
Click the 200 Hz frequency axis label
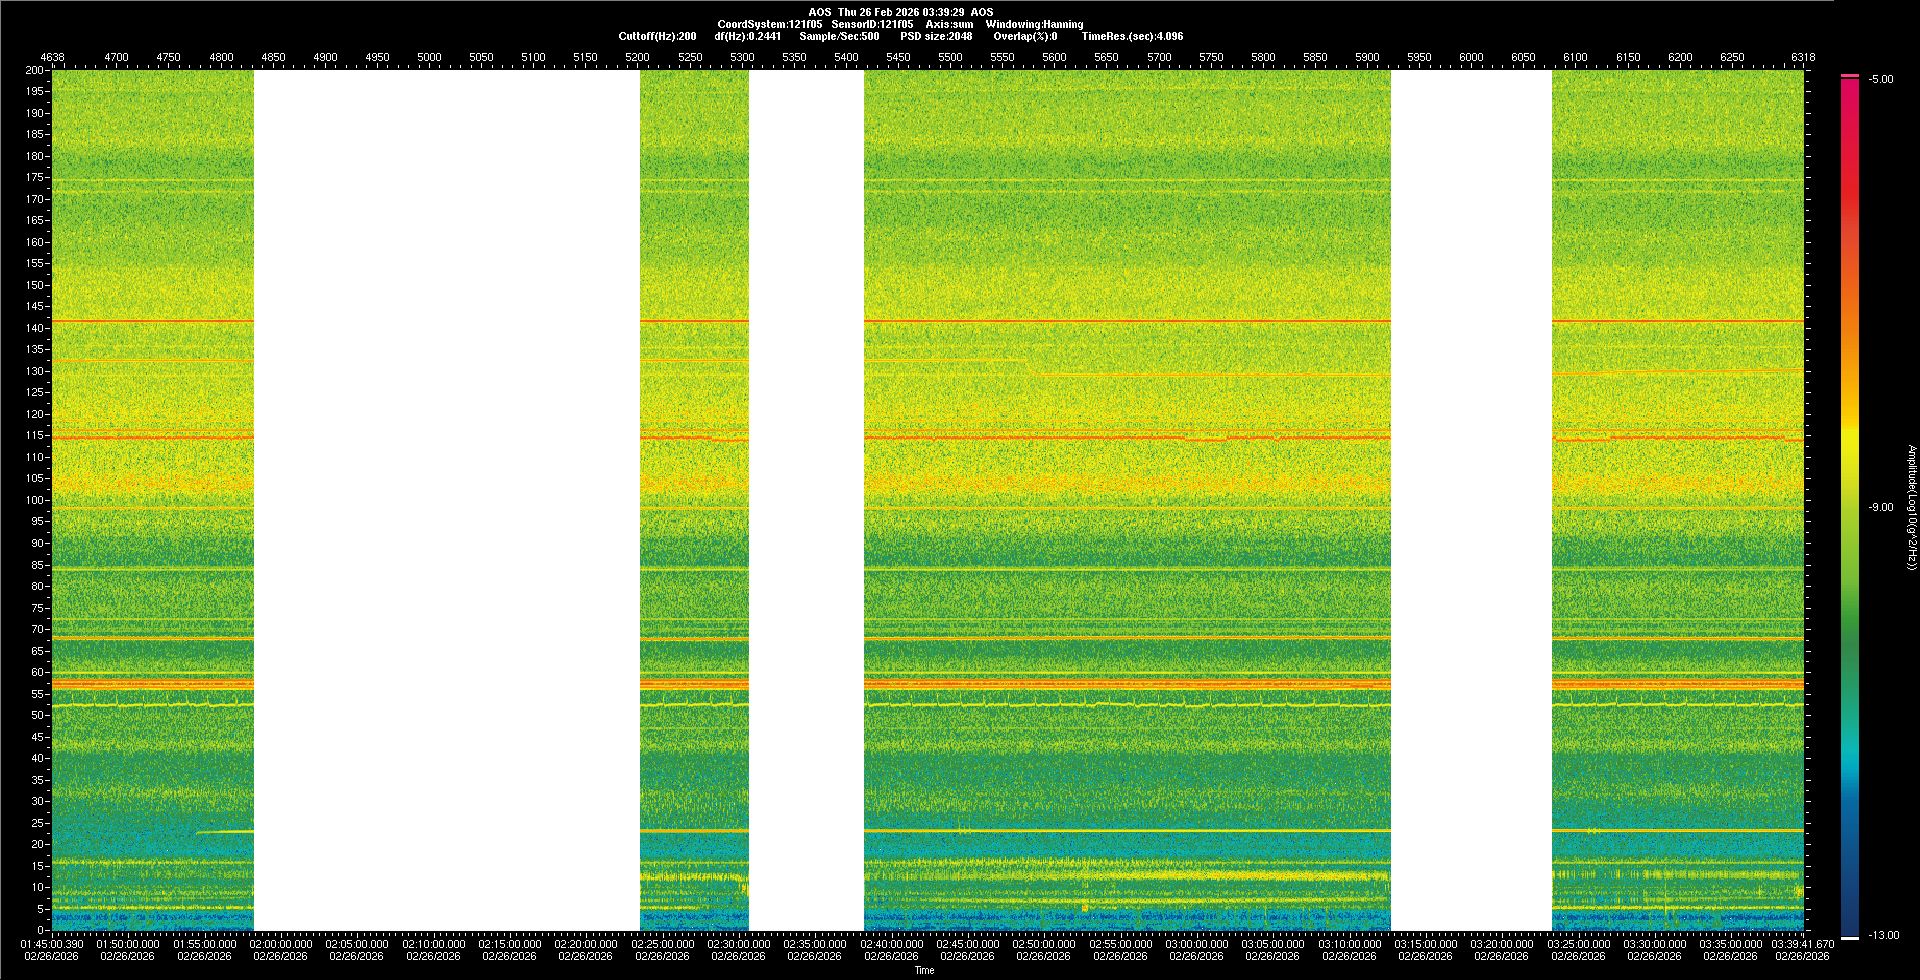[35, 71]
